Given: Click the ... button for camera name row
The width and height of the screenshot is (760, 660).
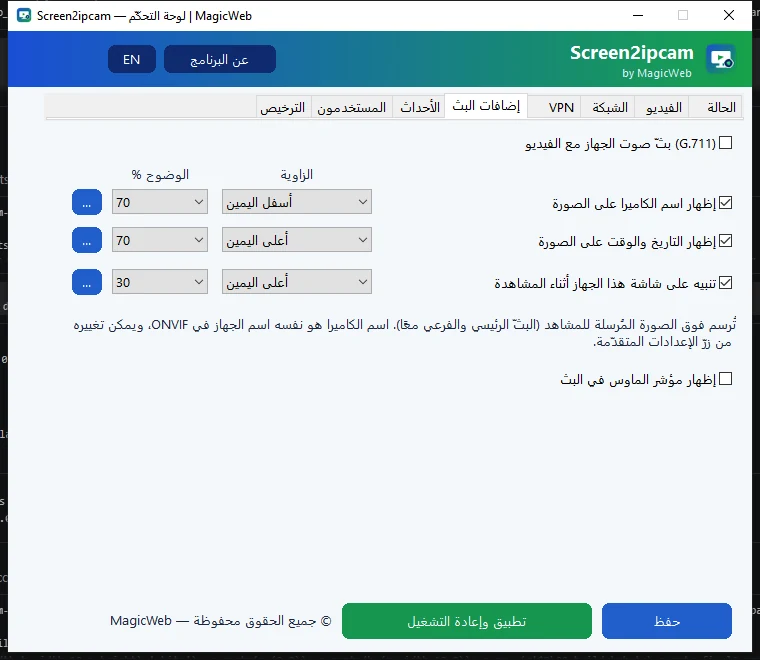Looking at the screenshot, I should [x=87, y=202].
